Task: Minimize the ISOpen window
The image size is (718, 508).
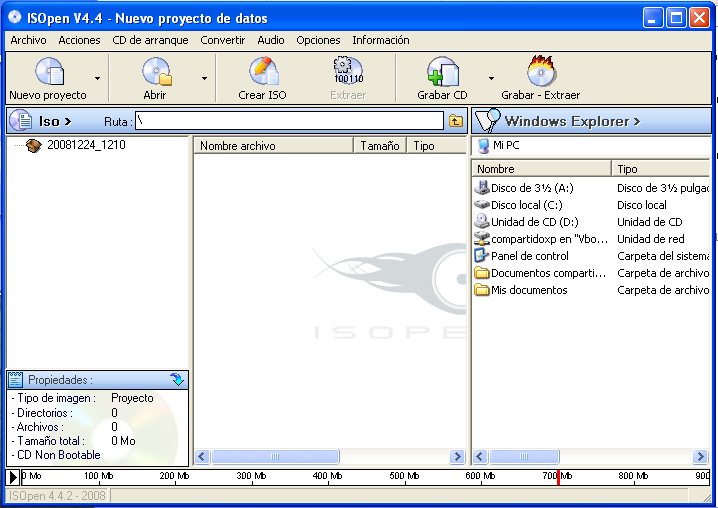Action: (x=652, y=18)
